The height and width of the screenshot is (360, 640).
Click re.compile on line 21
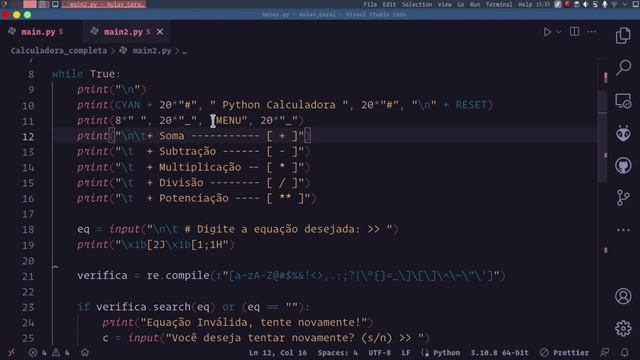click(x=178, y=276)
